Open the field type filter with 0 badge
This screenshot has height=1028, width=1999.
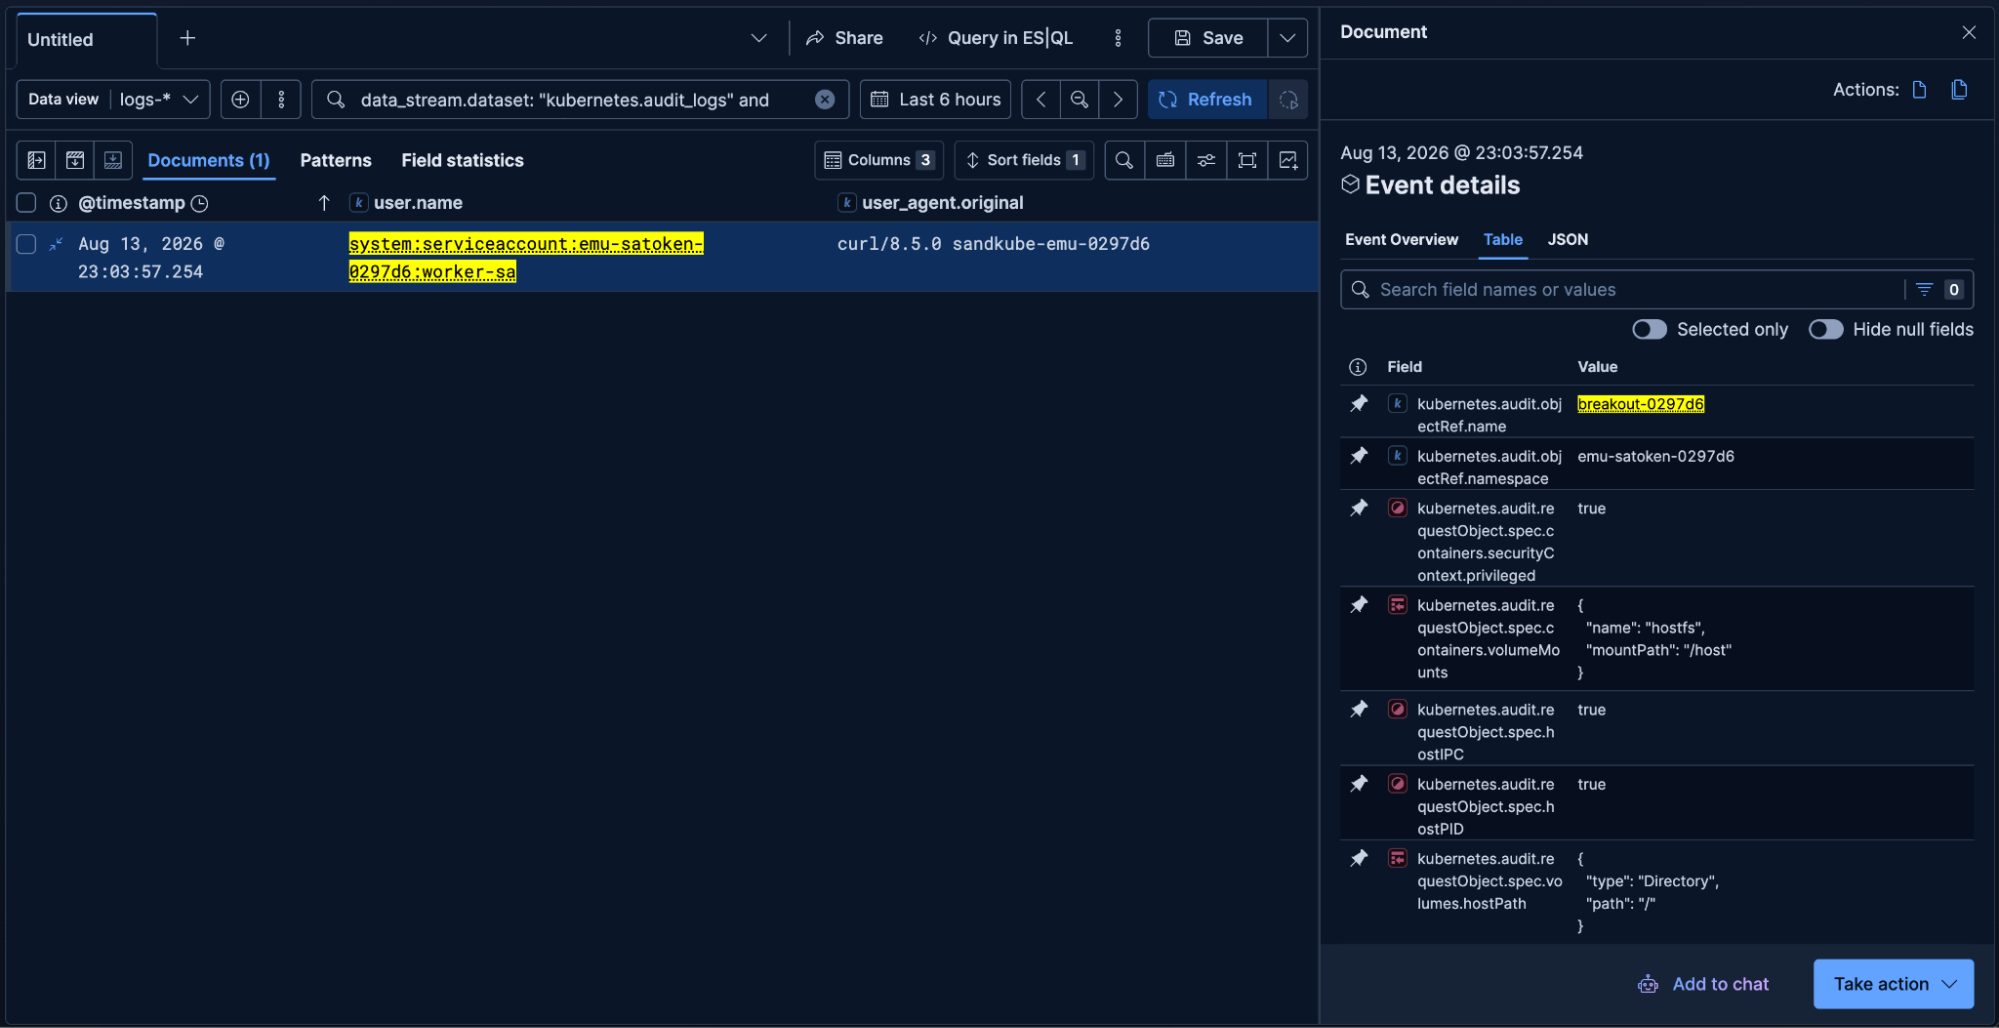(1938, 290)
